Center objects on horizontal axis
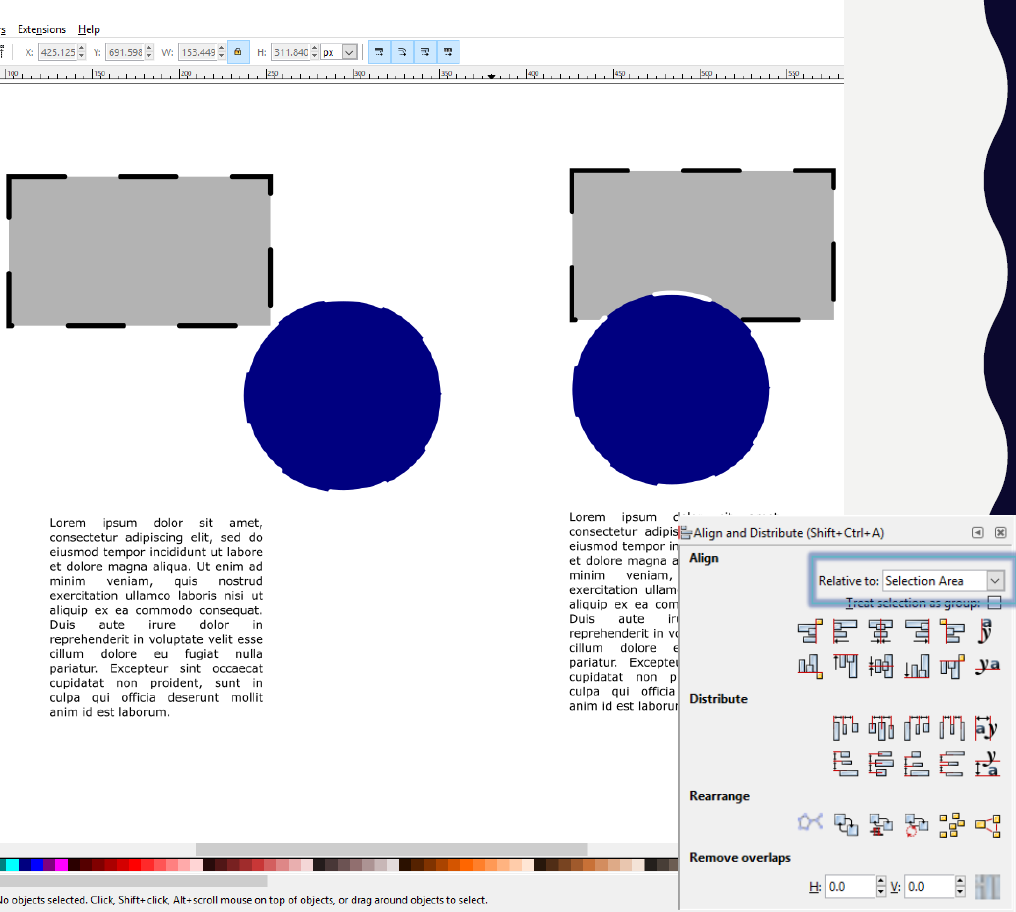 pos(881,666)
